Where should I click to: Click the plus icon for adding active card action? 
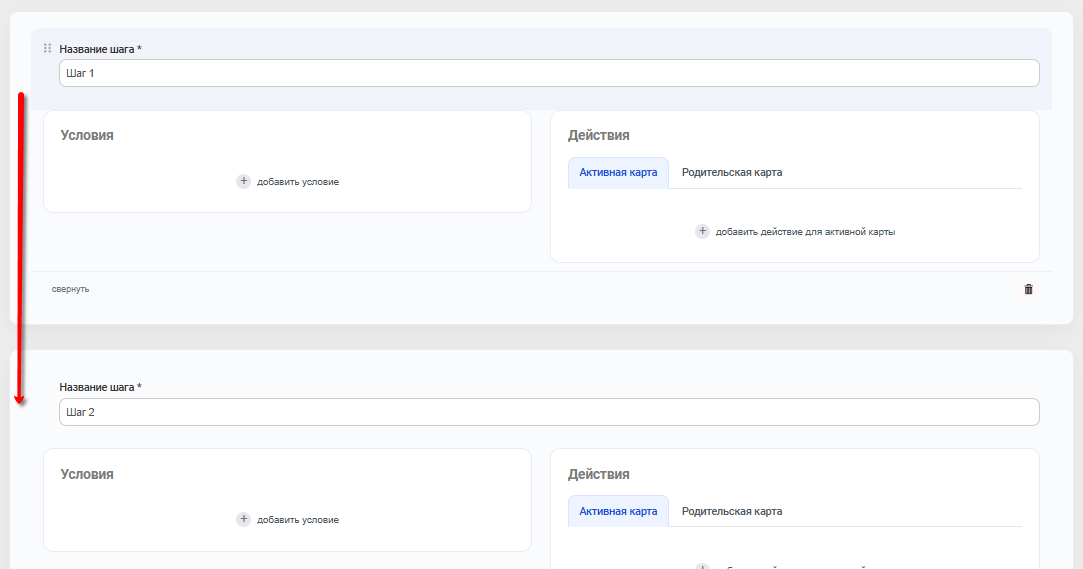[x=702, y=231]
